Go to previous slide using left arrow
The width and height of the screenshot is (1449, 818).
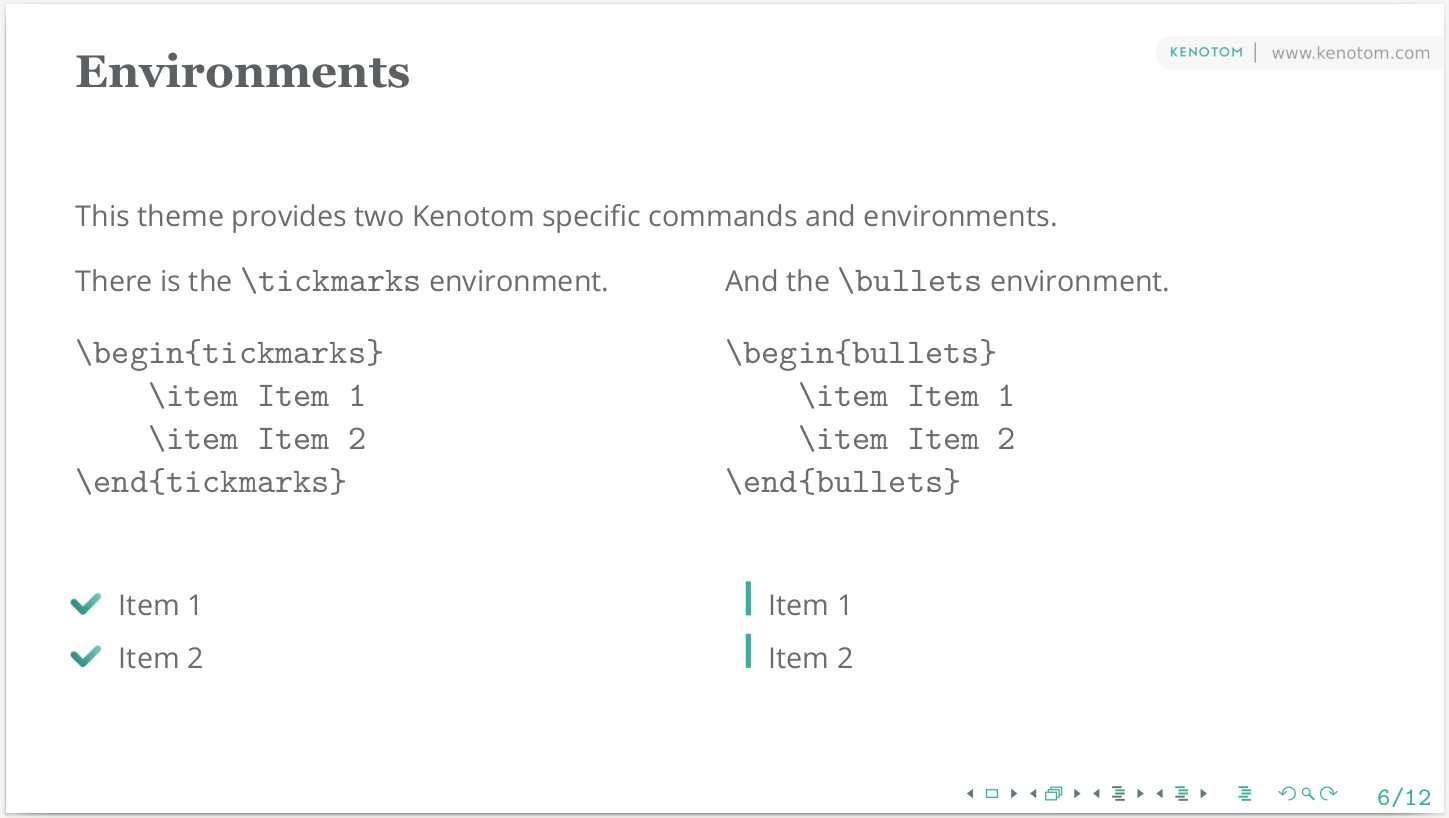pyautogui.click(x=969, y=794)
